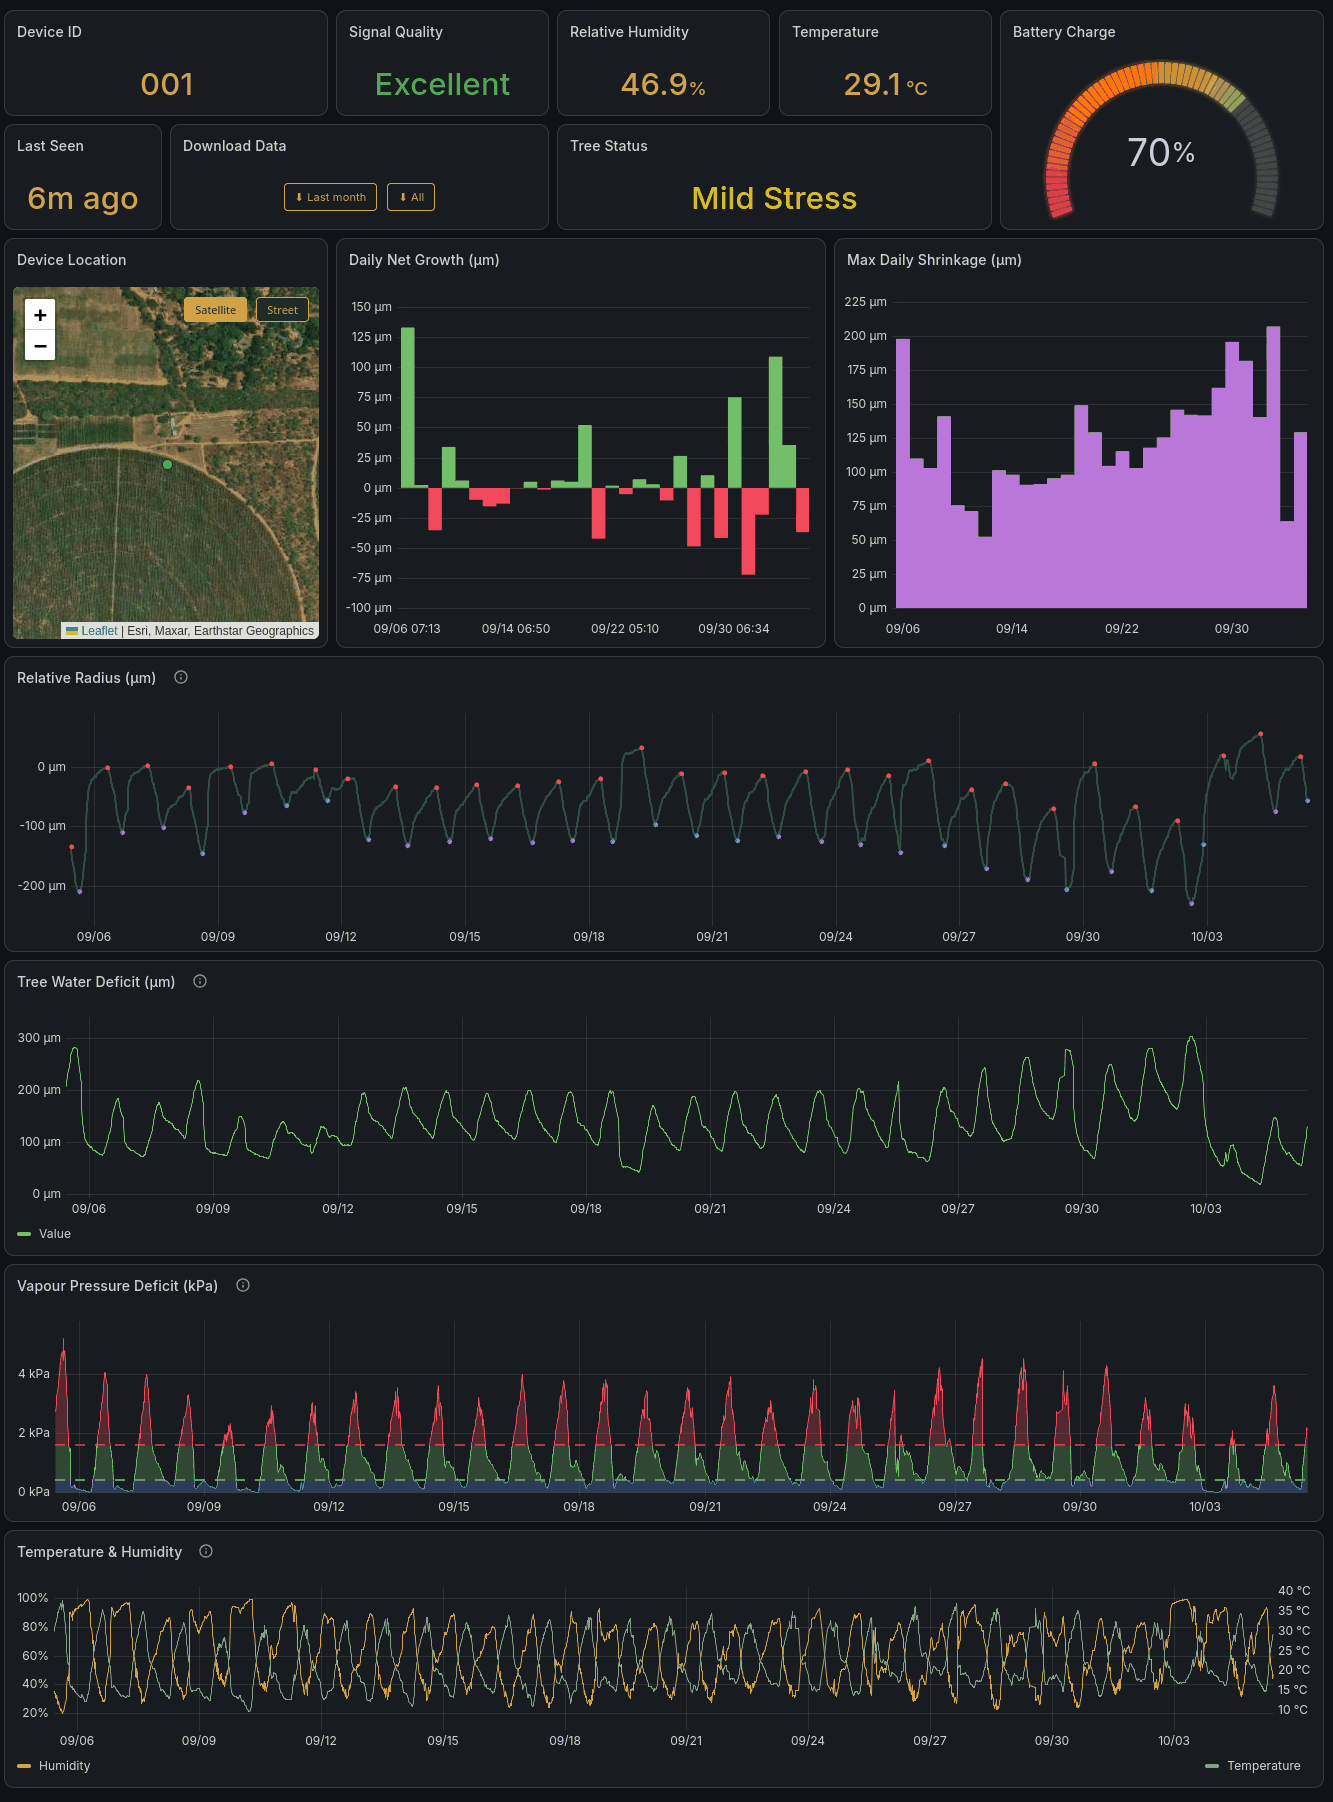Click the Download Data panel title
1333x1802 pixels.
234,146
